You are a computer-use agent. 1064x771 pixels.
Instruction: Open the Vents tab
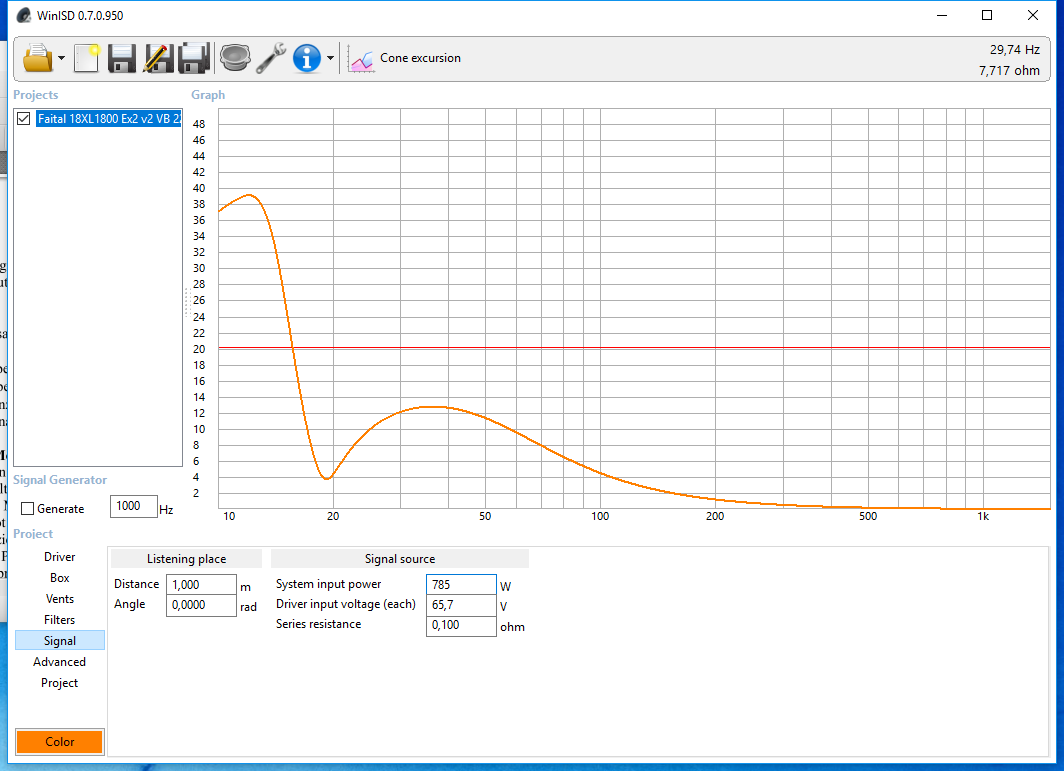pos(60,599)
